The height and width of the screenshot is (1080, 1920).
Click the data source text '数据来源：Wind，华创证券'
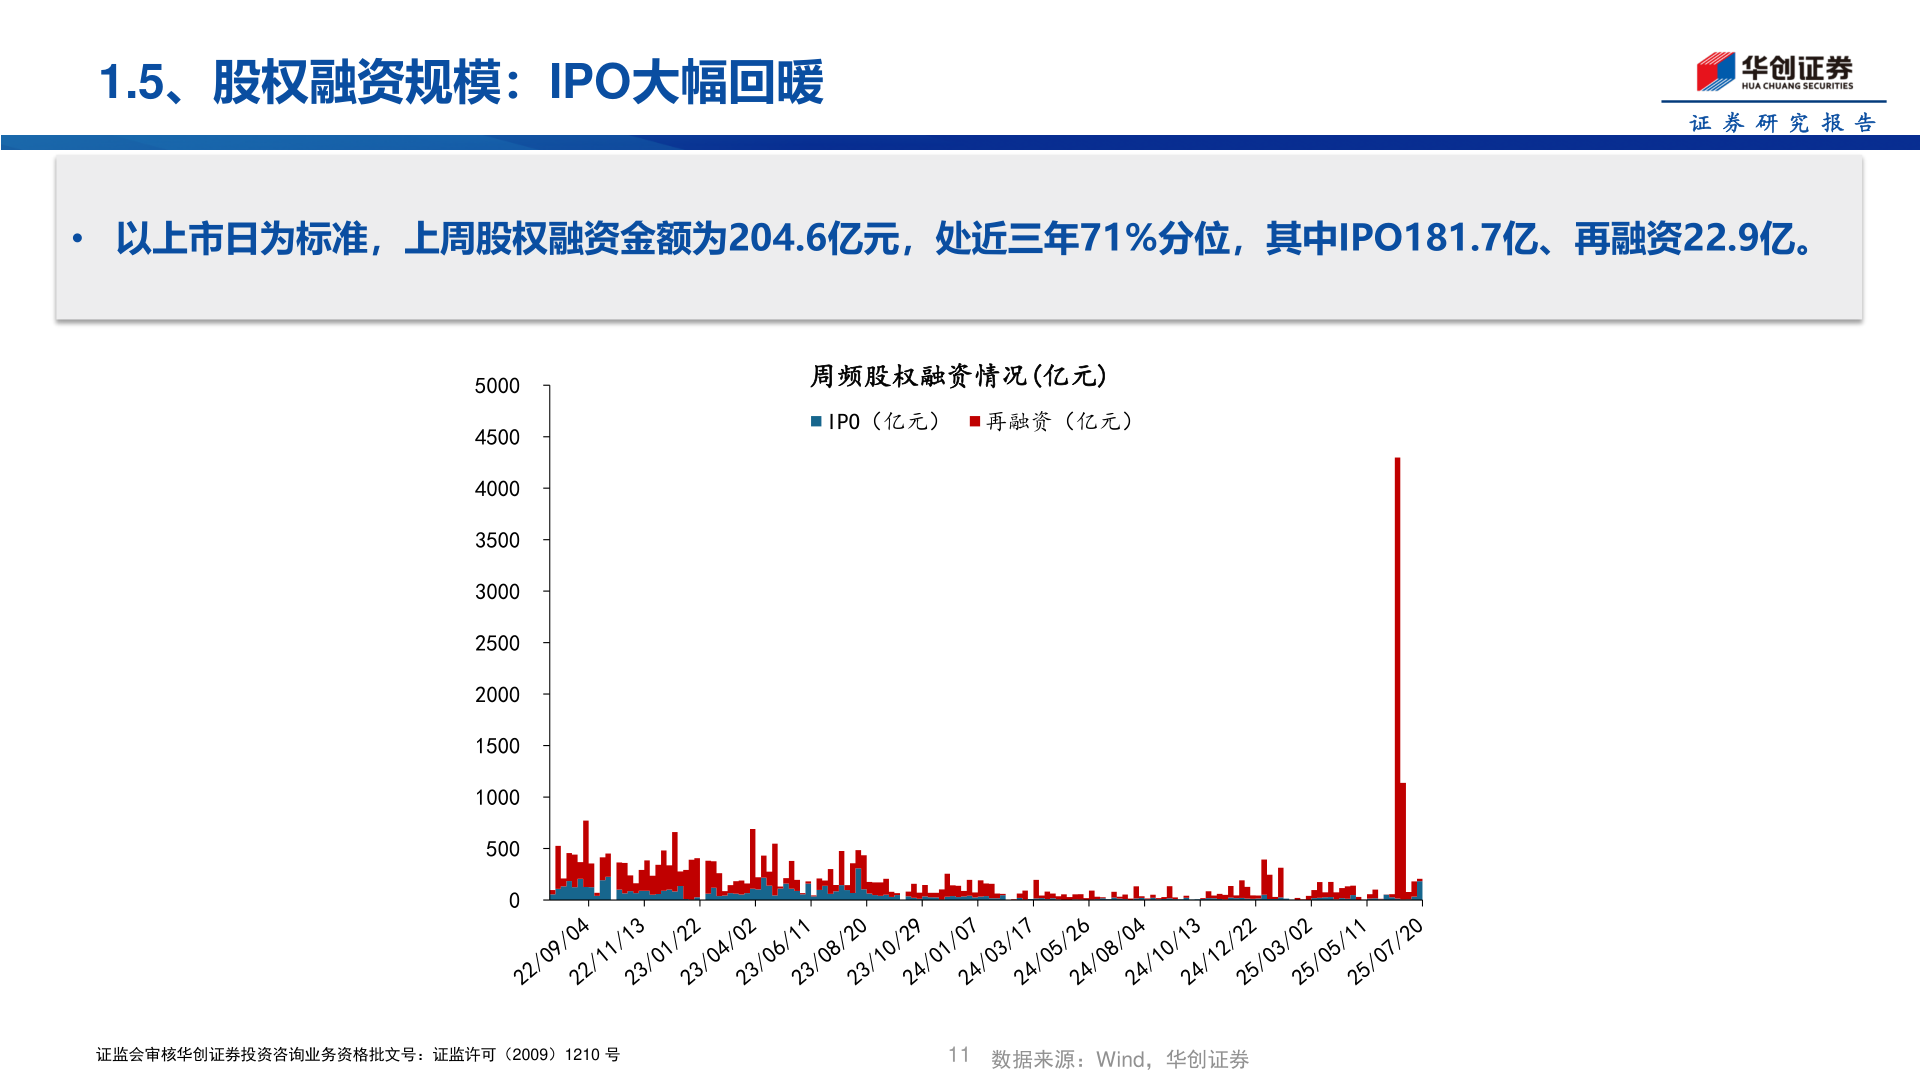click(x=1120, y=1059)
